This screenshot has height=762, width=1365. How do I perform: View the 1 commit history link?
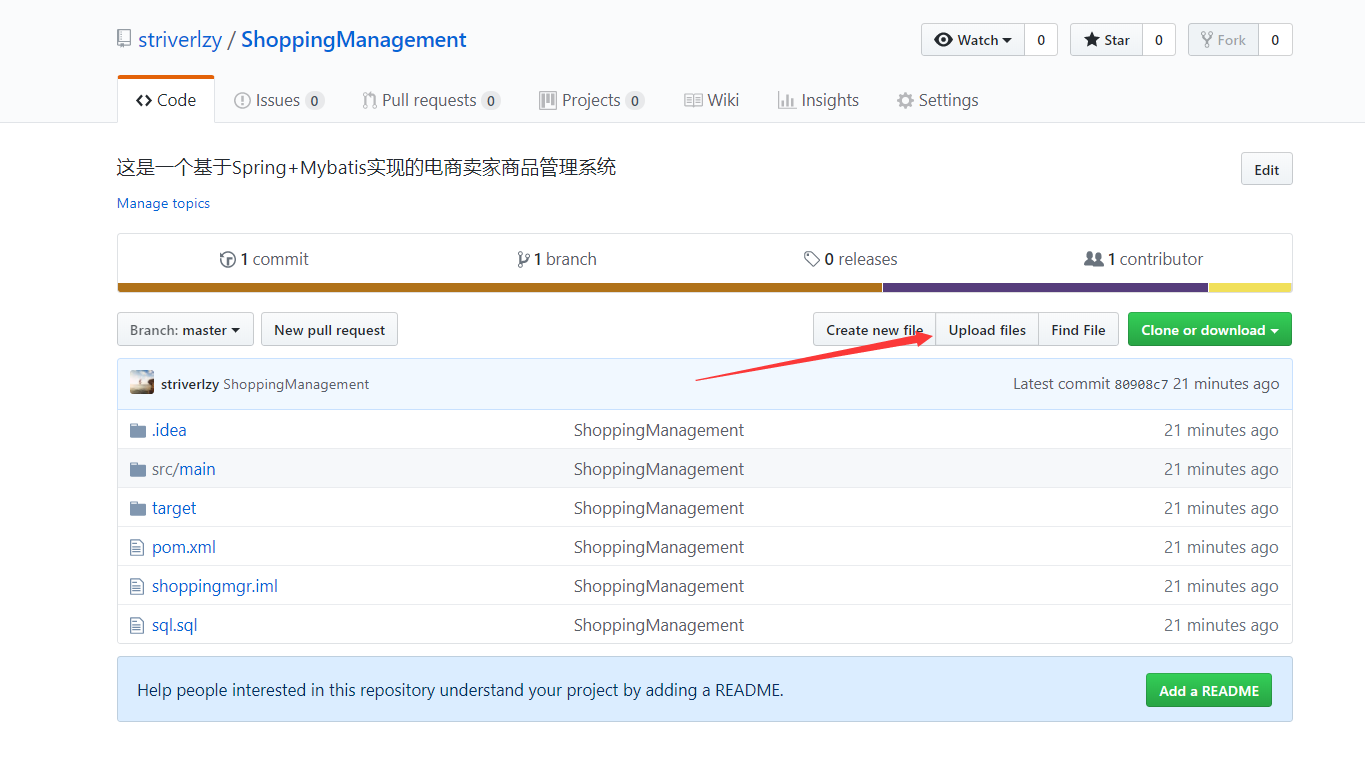264,259
